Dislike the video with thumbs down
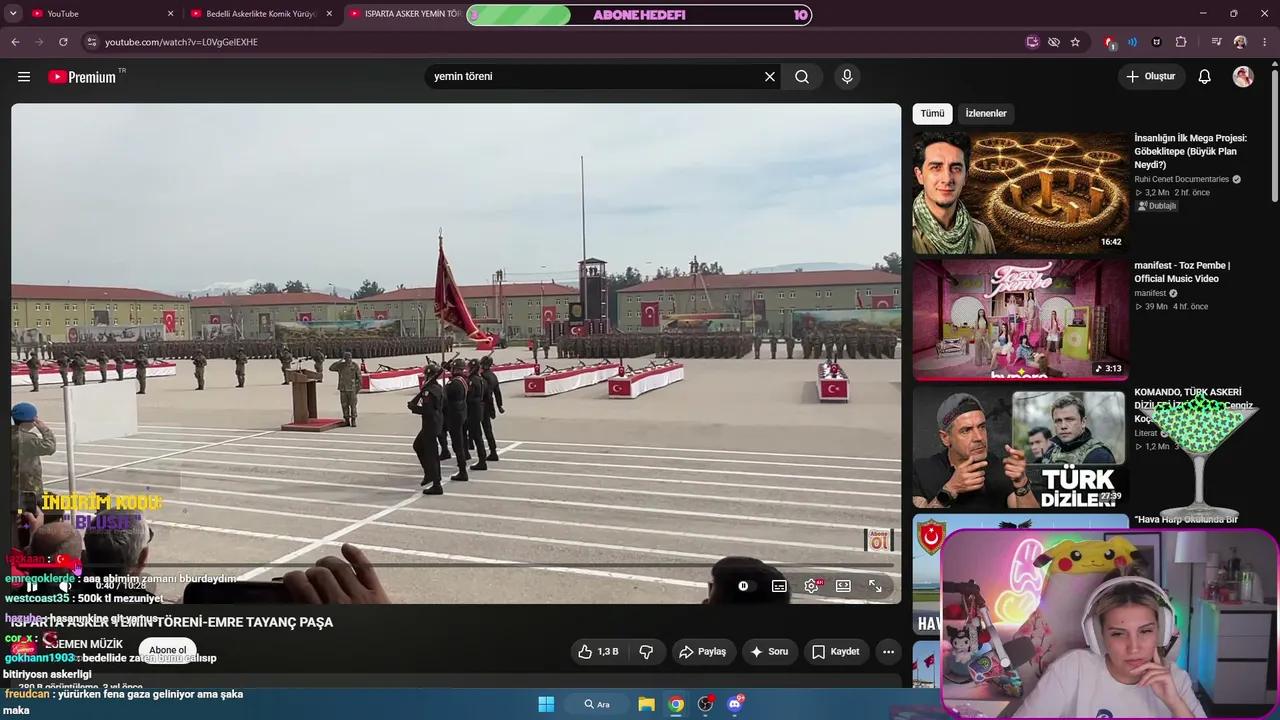The height and width of the screenshot is (720, 1280). 646,652
